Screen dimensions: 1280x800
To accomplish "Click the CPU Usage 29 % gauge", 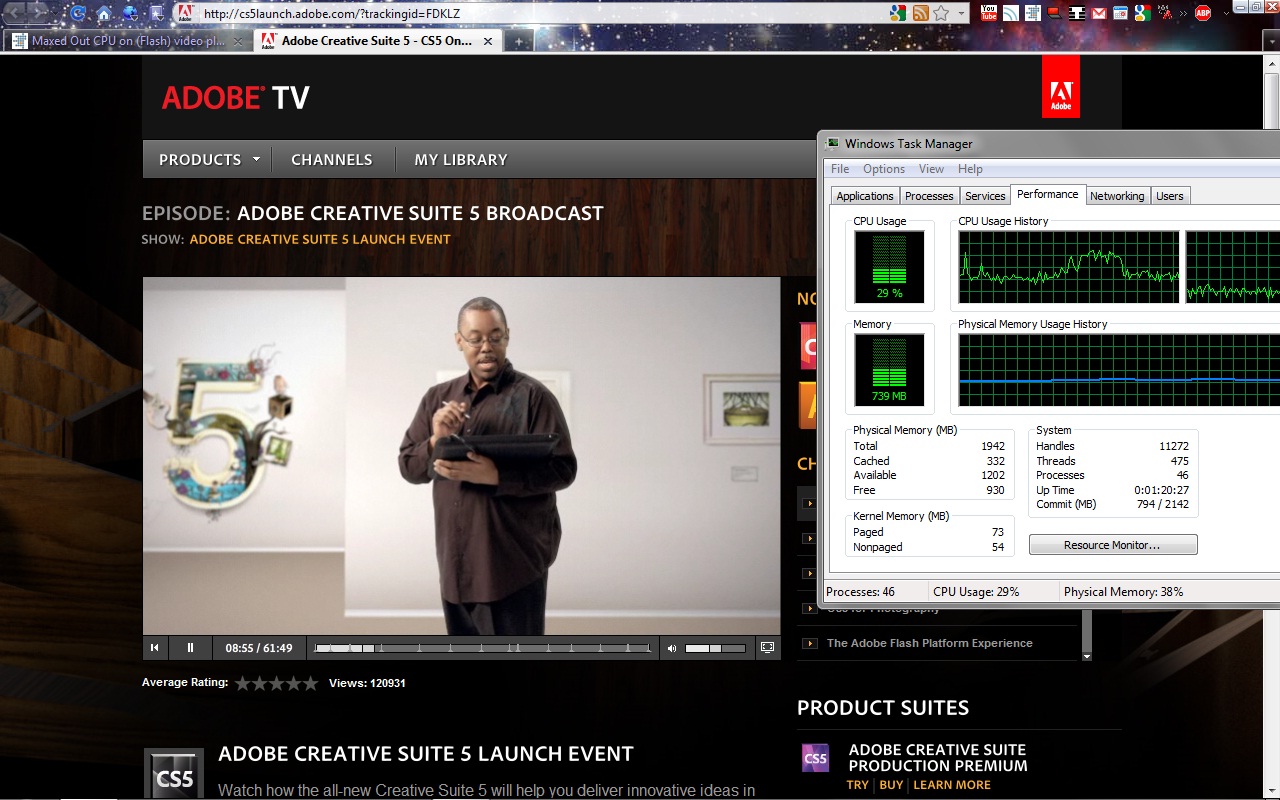I will [889, 266].
